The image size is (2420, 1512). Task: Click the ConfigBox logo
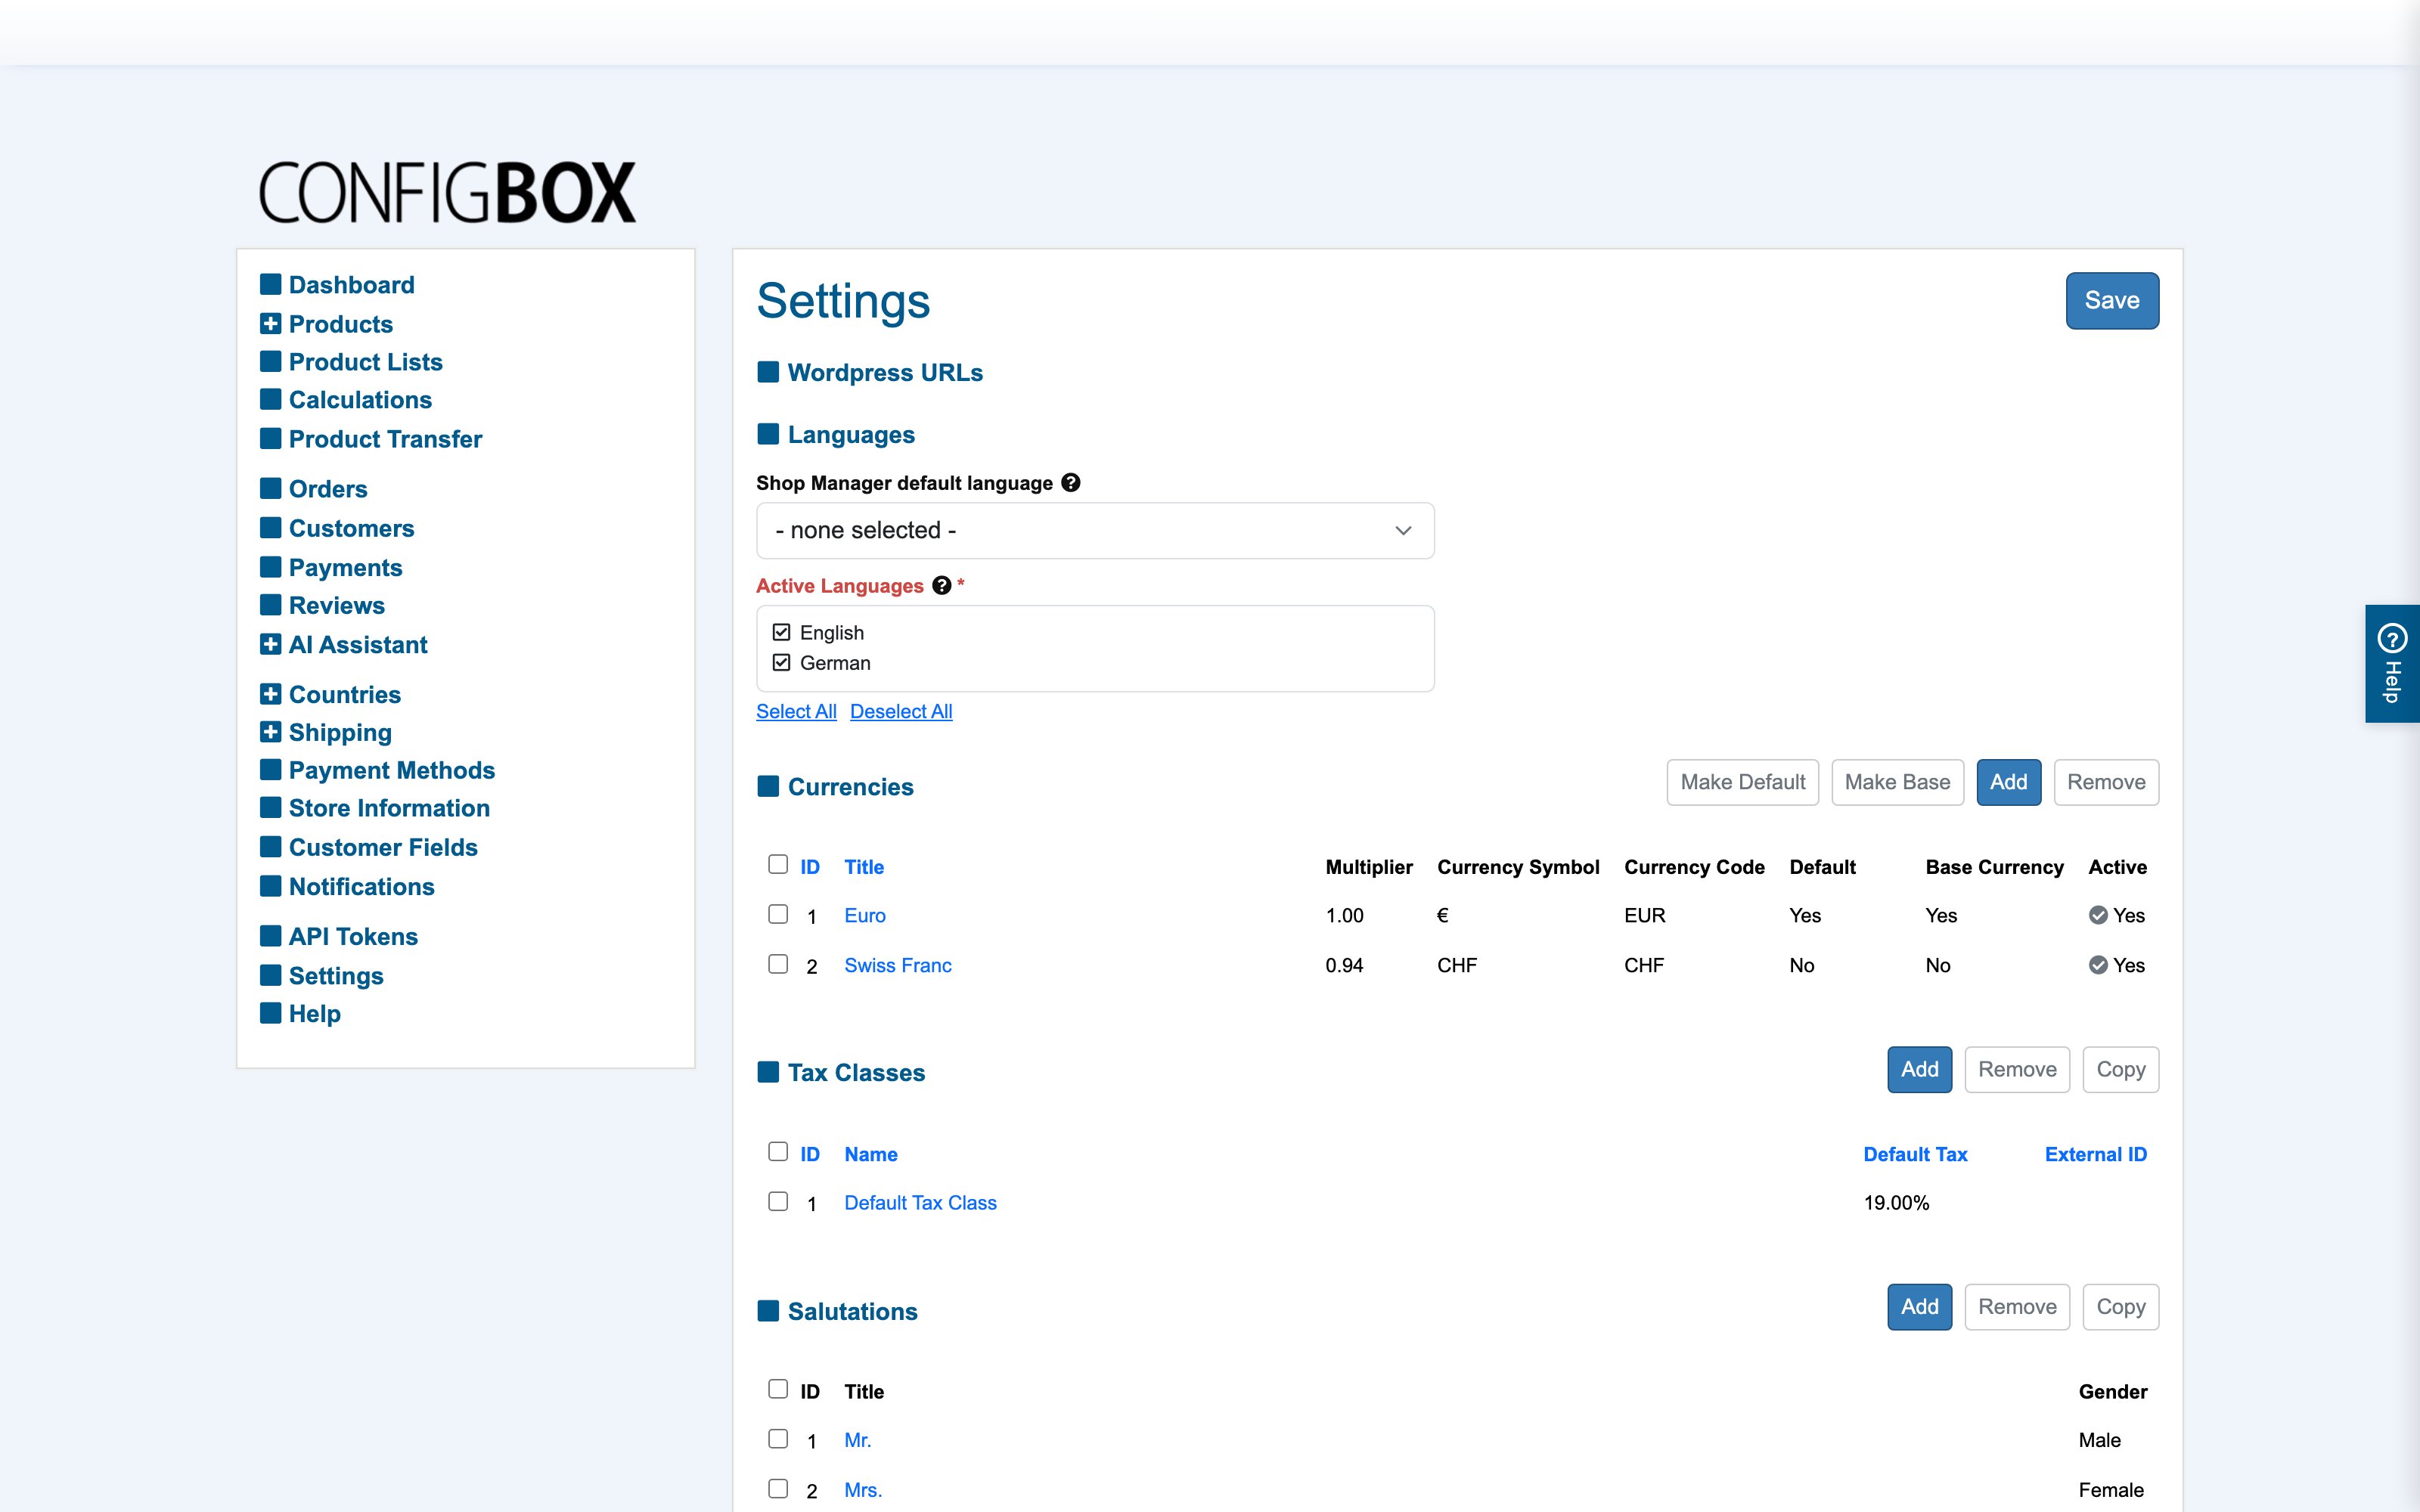tap(447, 192)
